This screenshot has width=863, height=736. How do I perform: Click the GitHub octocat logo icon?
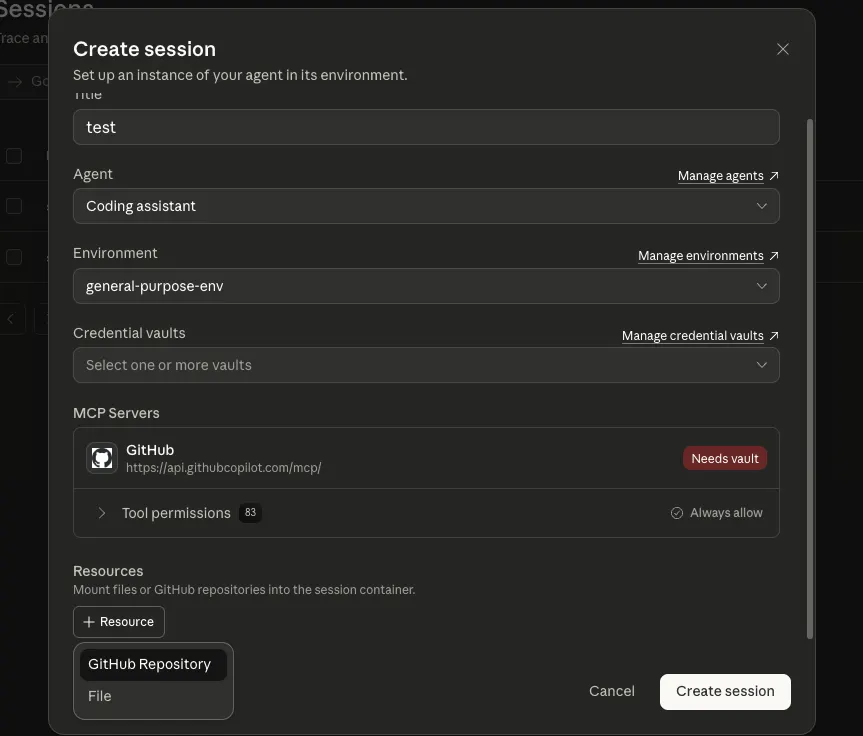point(102,458)
